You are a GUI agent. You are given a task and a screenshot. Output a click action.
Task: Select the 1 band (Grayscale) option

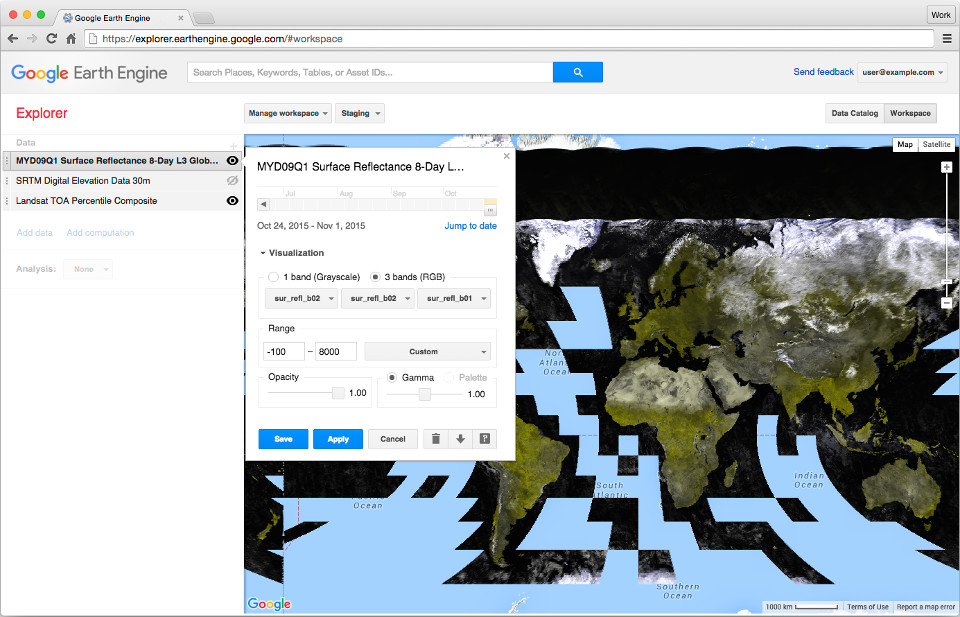coord(274,277)
